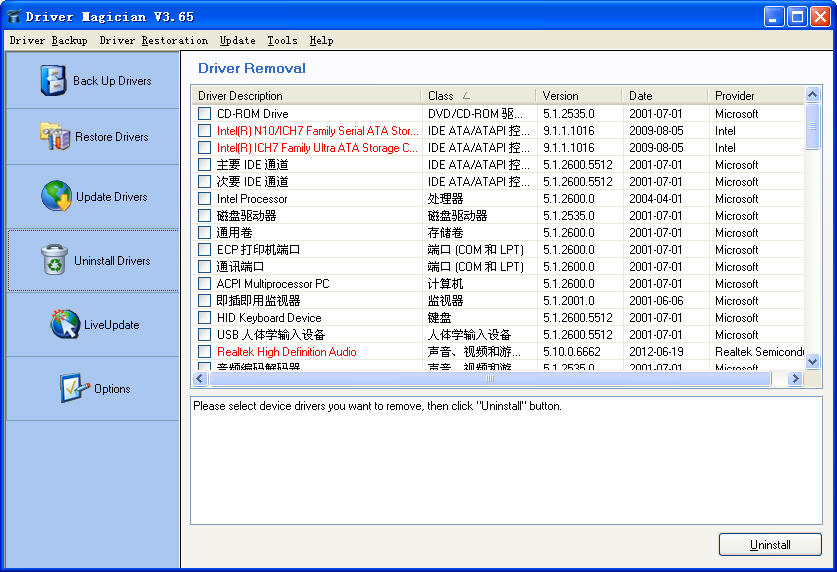
Task: Click the Driver Magician title bar hat icon
Action: click(x=14, y=17)
